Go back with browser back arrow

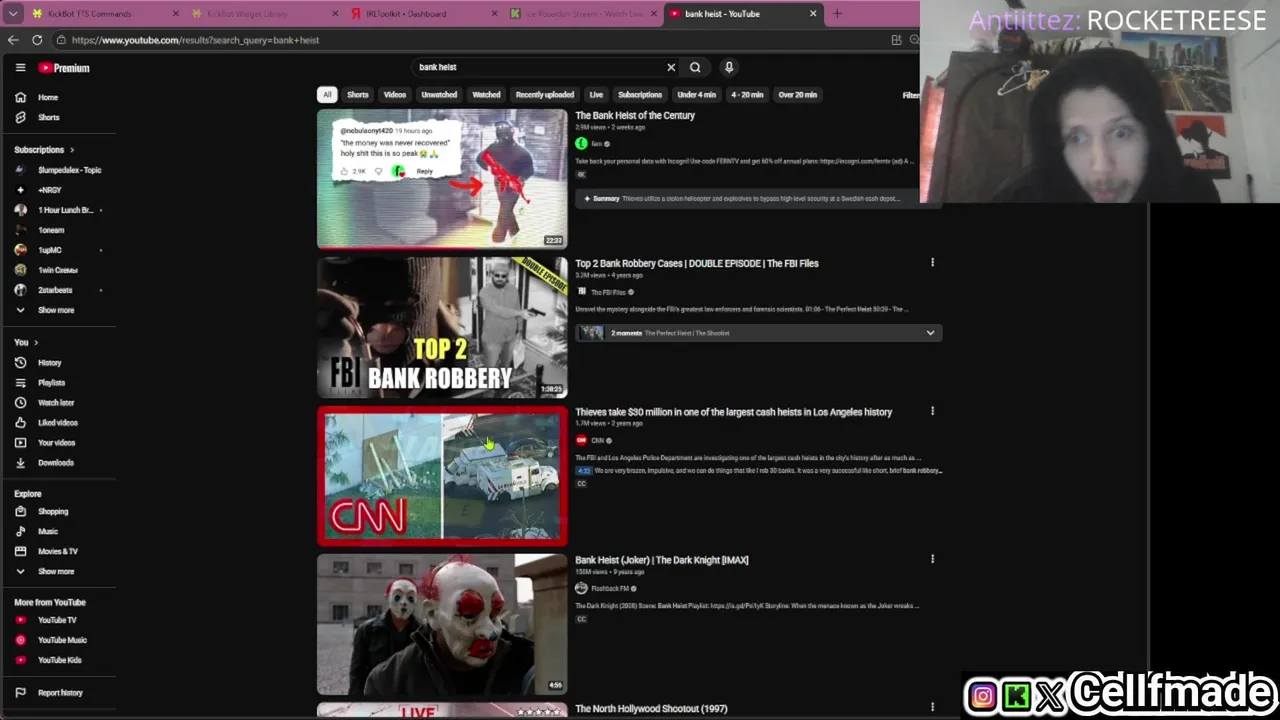coord(13,40)
